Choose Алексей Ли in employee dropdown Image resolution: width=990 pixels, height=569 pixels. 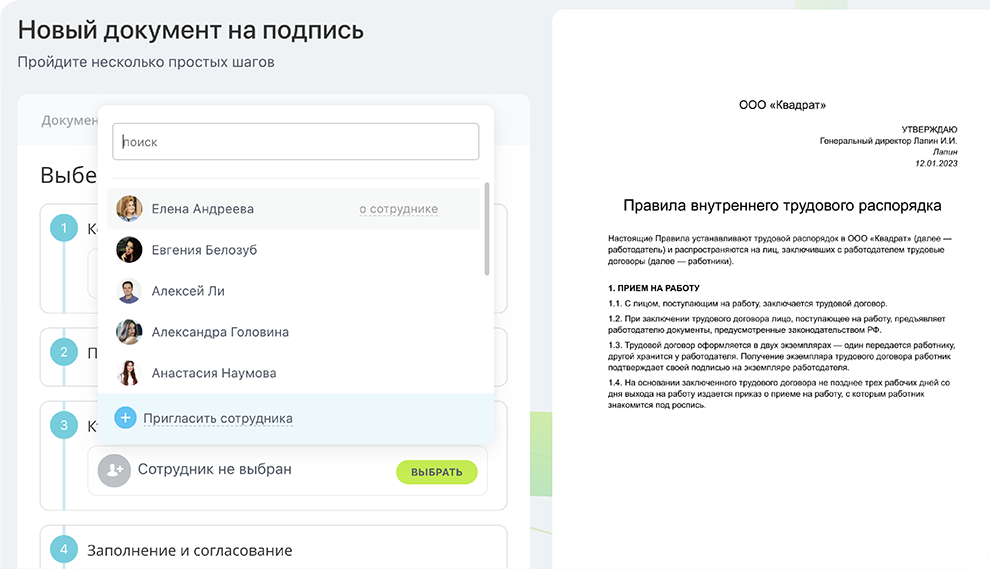(188, 291)
